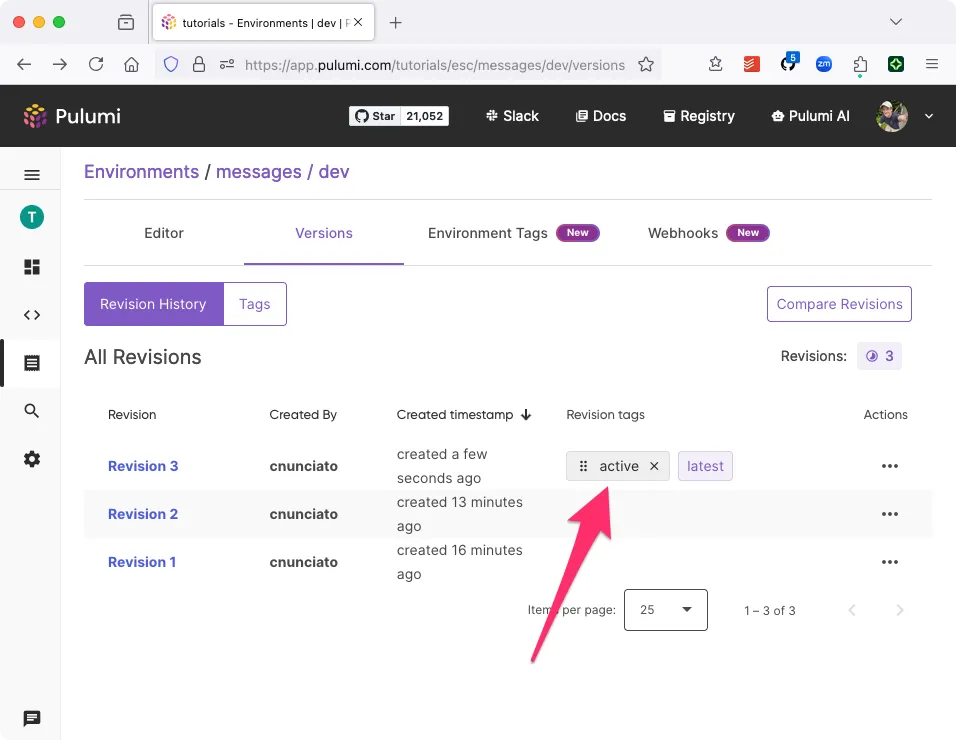The image size is (956, 740).
Task: Open Registry from the header
Action: coord(699,116)
